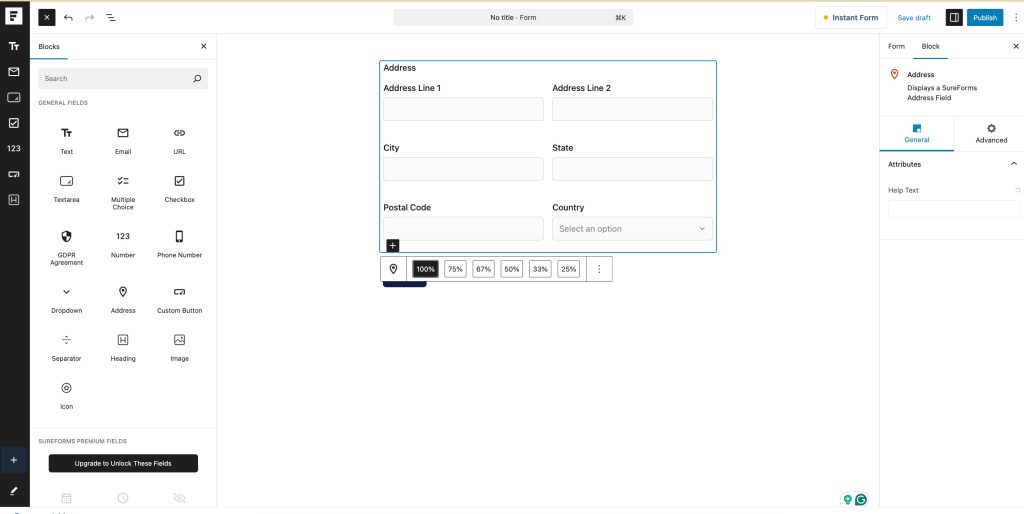Screen dimensions: 1024x514
Task: Insert the Image block
Action: (x=179, y=346)
